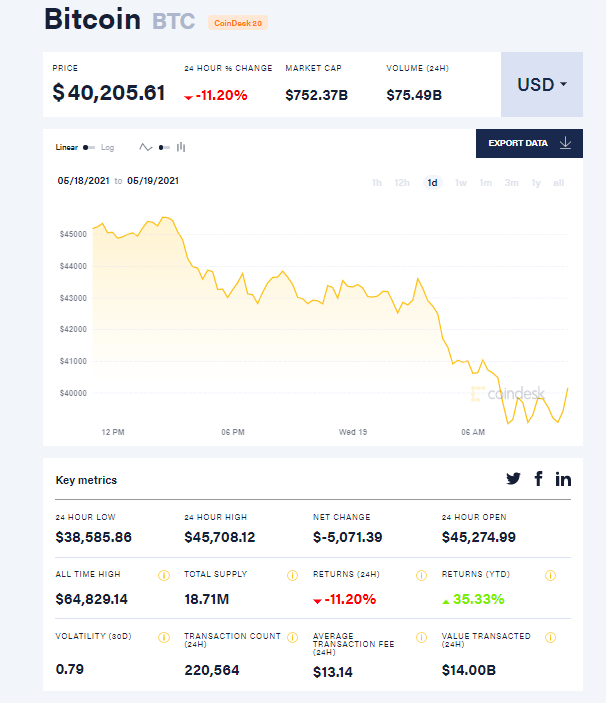Toggle the Linear/Log scale switch
This screenshot has width=606, height=703.
[x=89, y=147]
